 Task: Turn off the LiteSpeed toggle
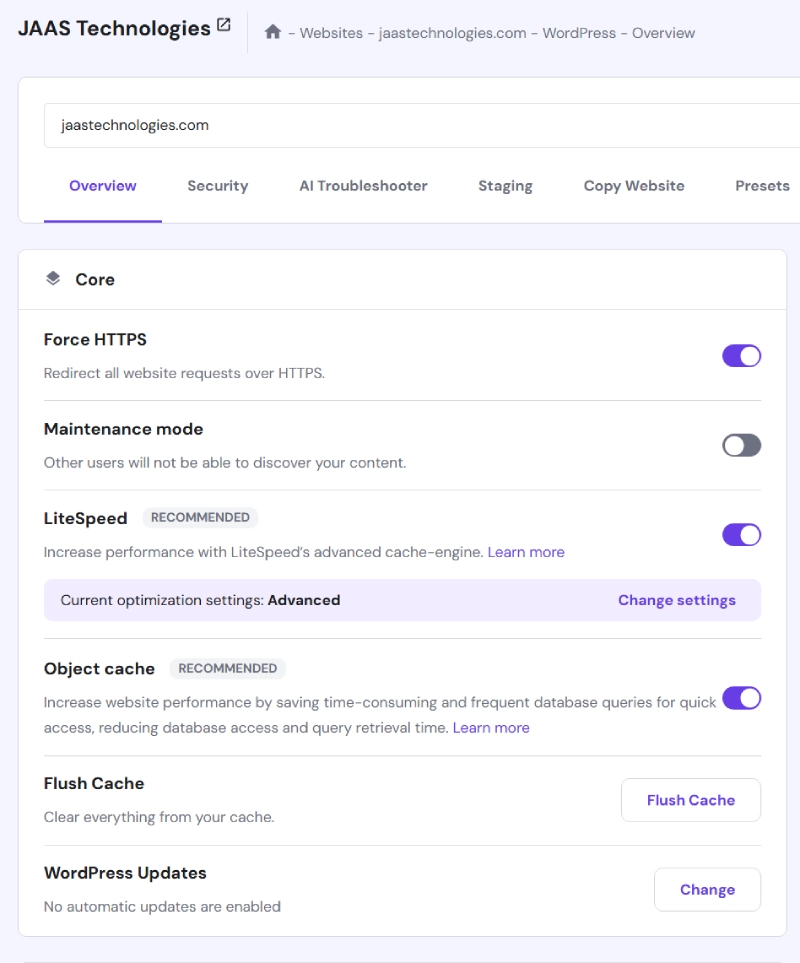[x=741, y=535]
